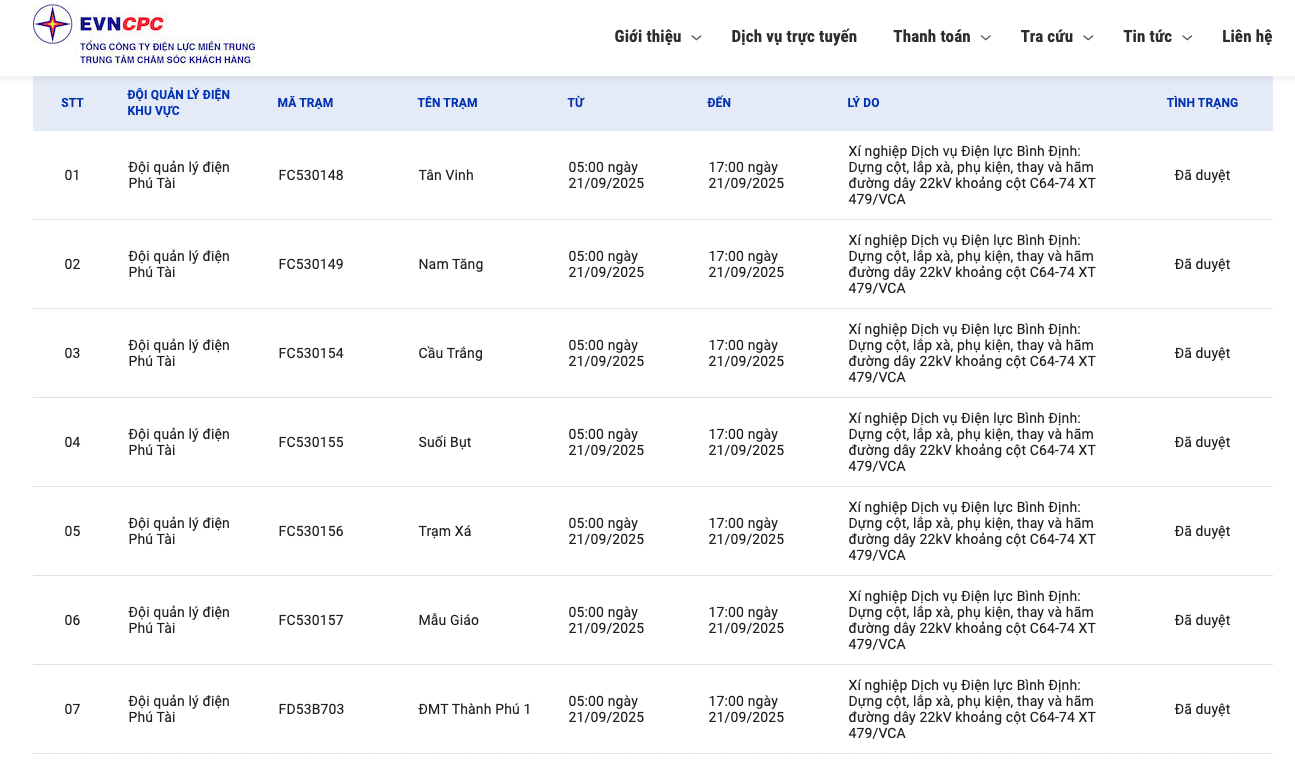Expand the Tra cứu dropdown chevron
Screen dimensions: 1295x760
coord(1088,38)
